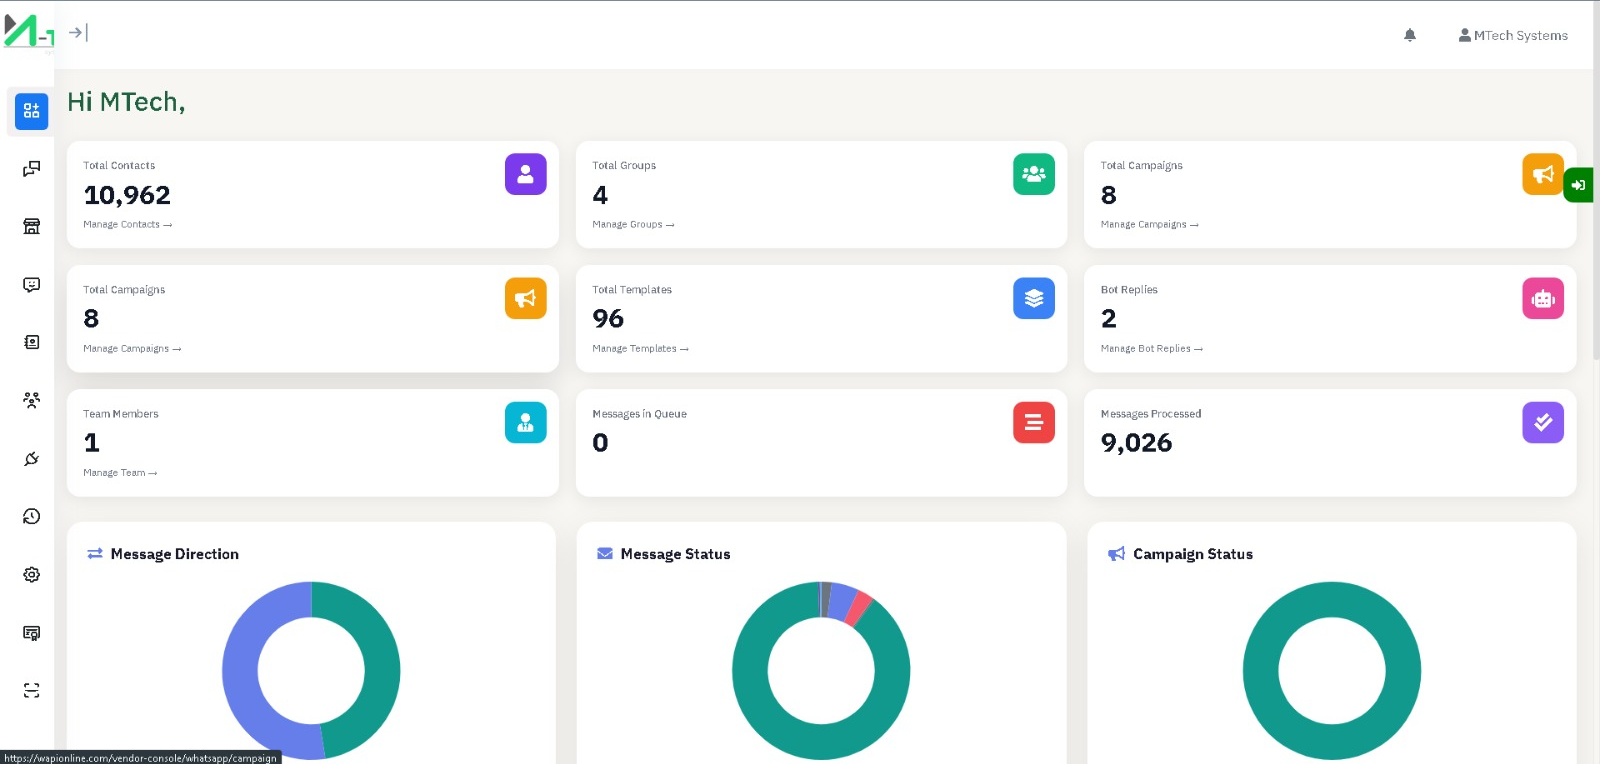Click the green login floating button
Screen dimensions: 1600x764
coord(1578,185)
